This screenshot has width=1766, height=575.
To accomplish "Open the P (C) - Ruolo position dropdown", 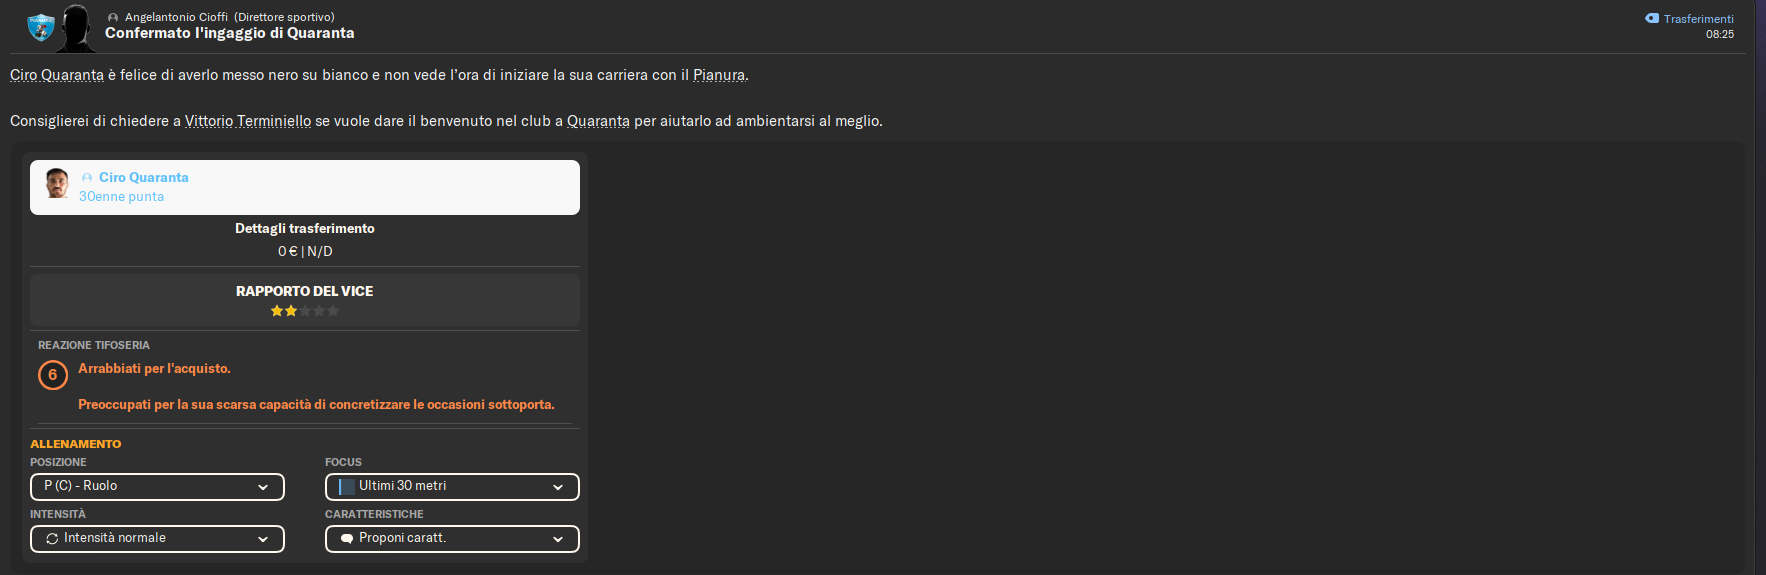I will (x=157, y=487).
